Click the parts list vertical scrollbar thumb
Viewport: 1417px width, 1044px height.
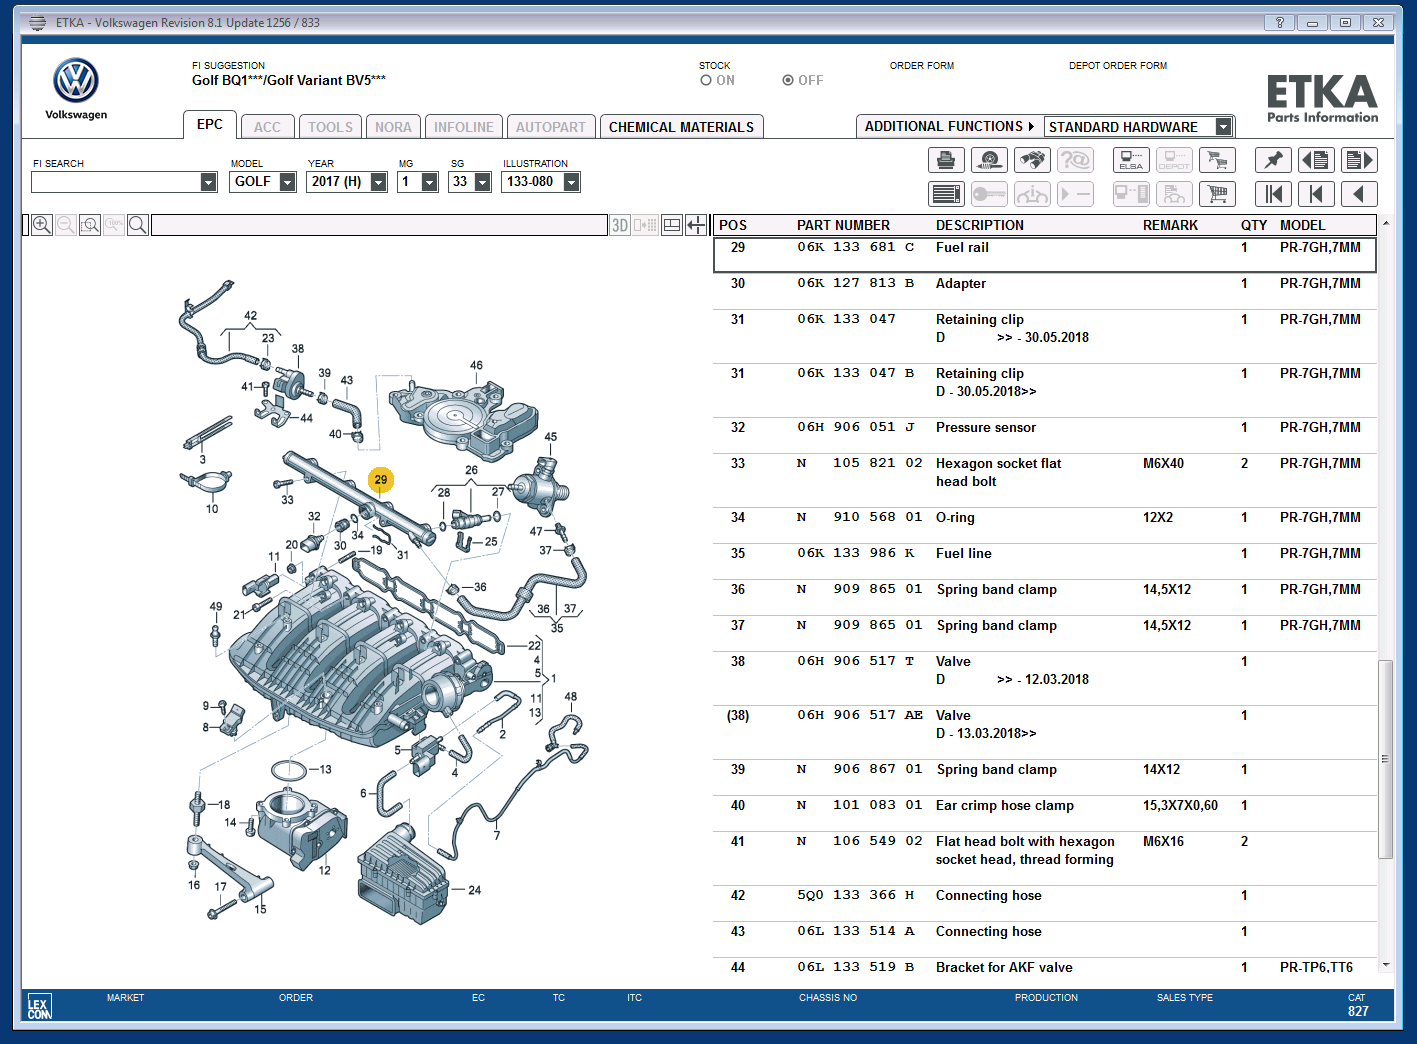1385,758
